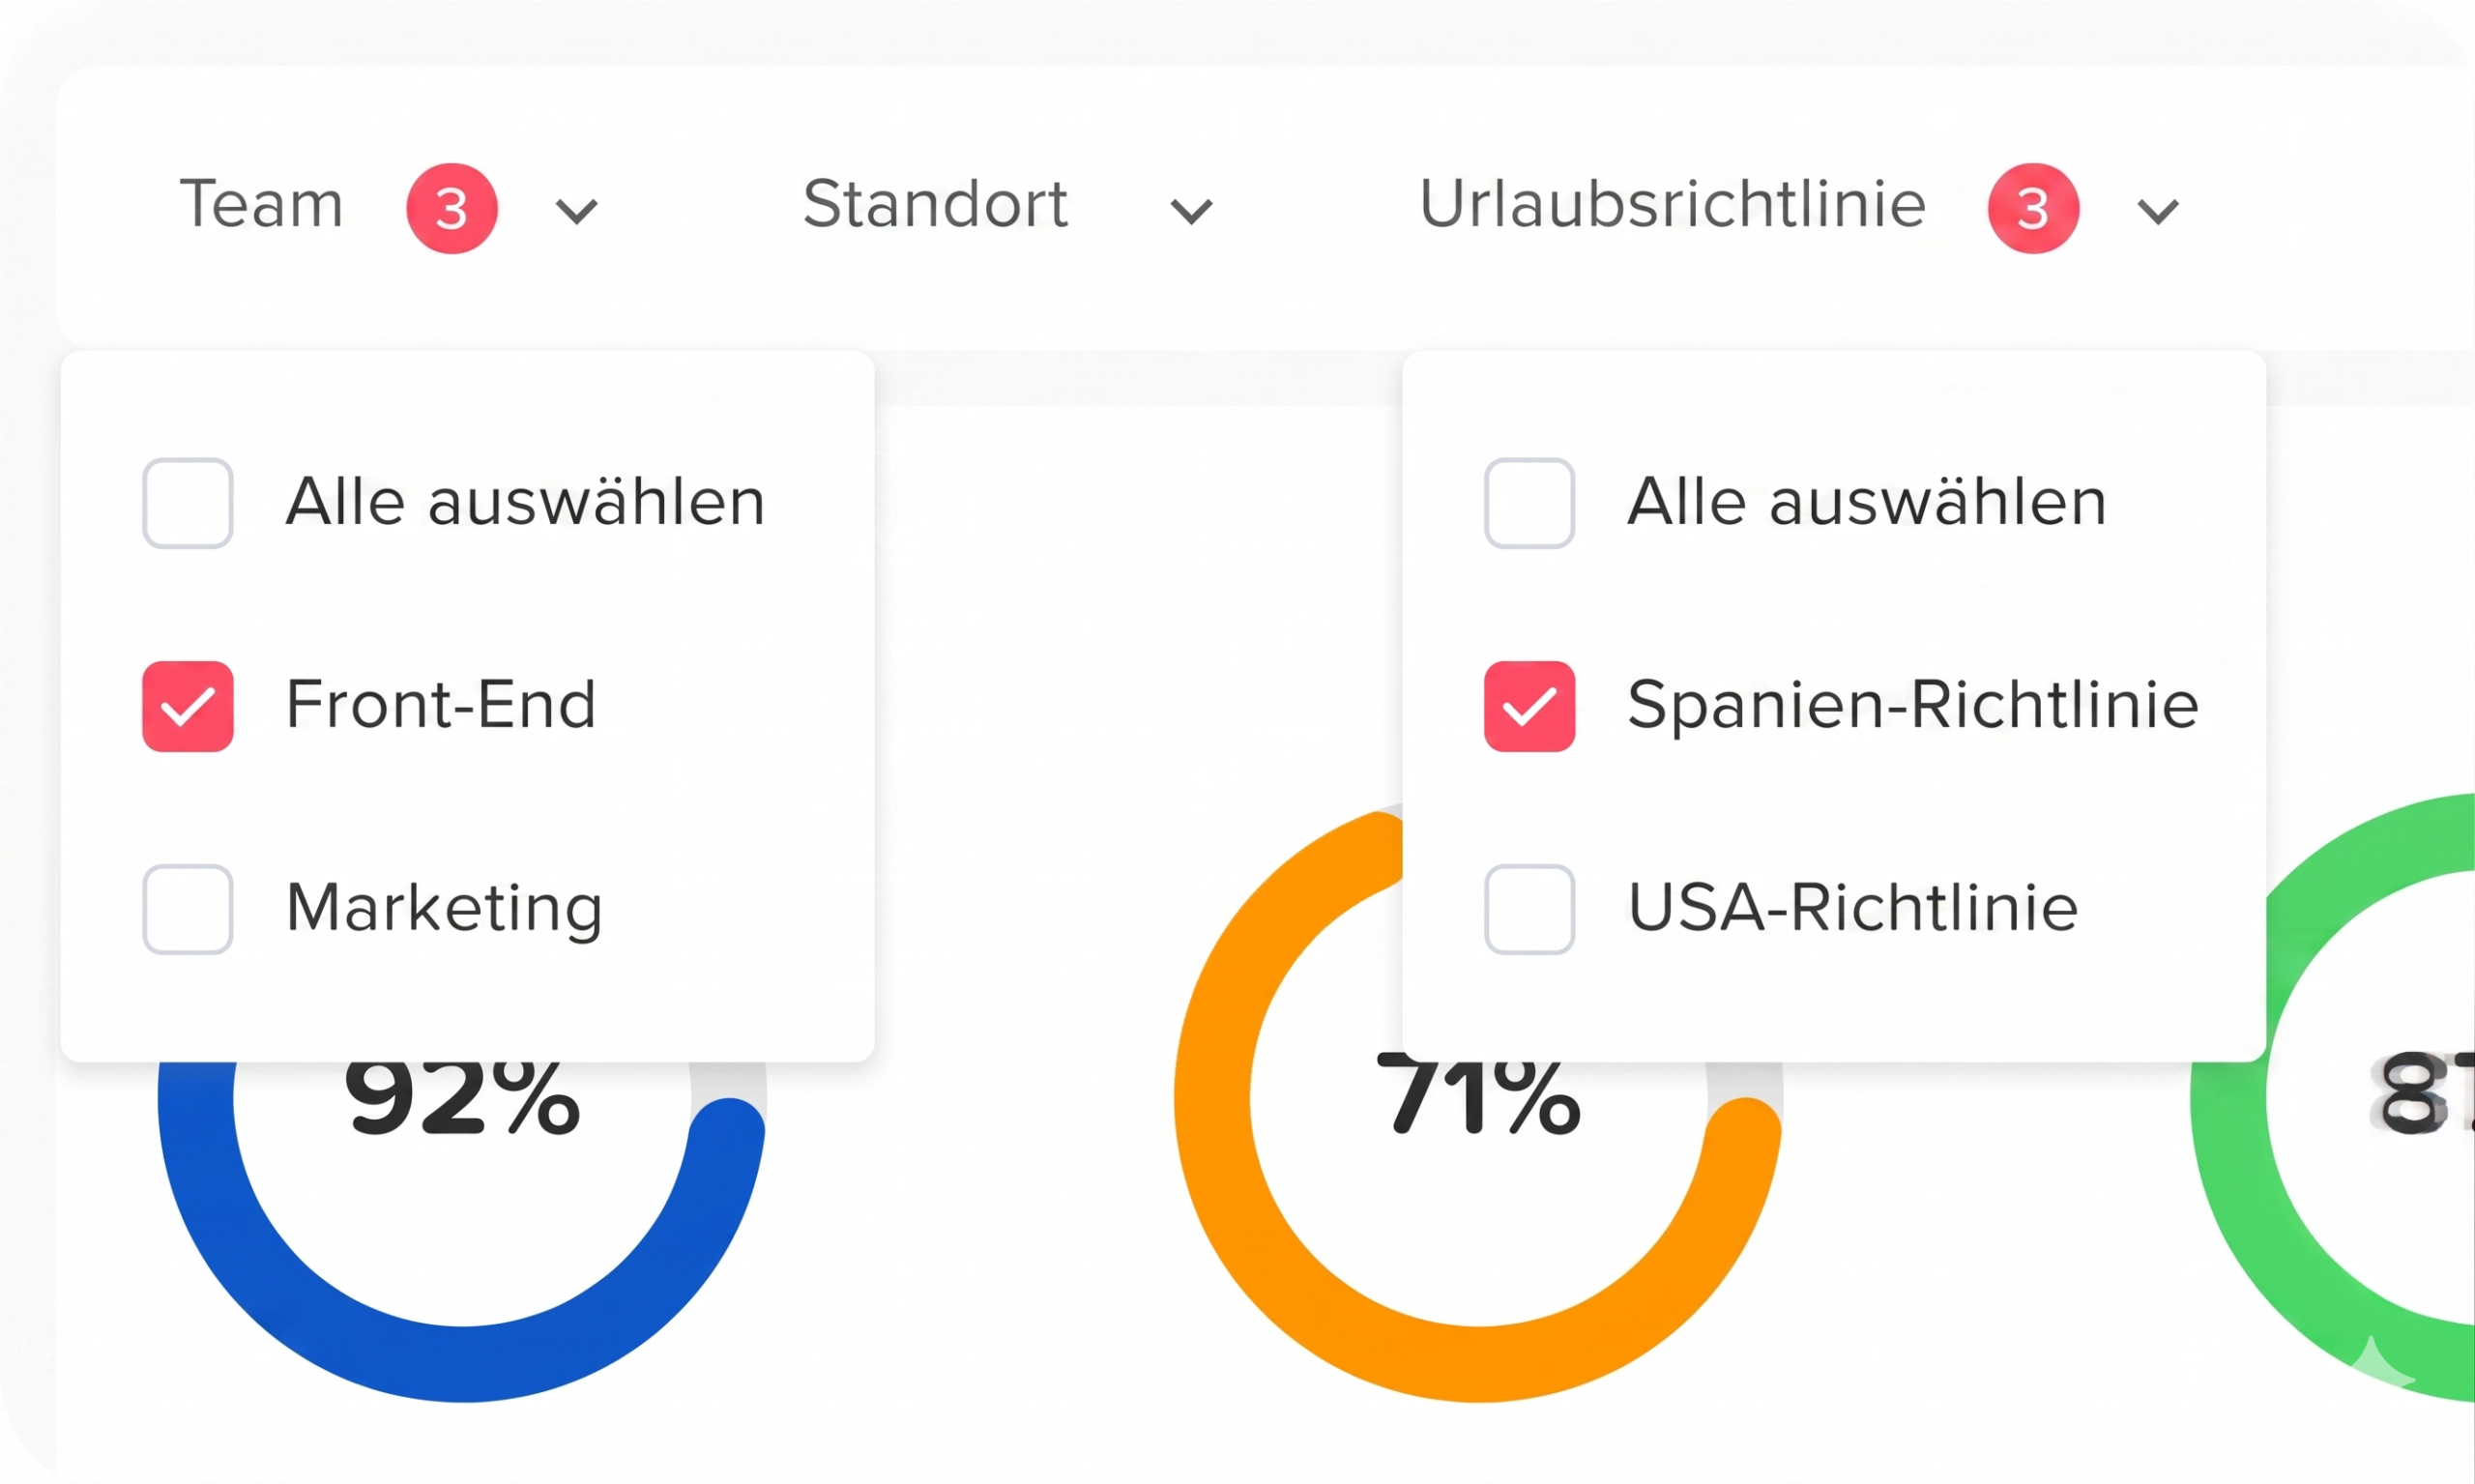Uncheck the Spanien-Richtlinie checkbox
The image size is (2475, 1484).
(x=1529, y=706)
